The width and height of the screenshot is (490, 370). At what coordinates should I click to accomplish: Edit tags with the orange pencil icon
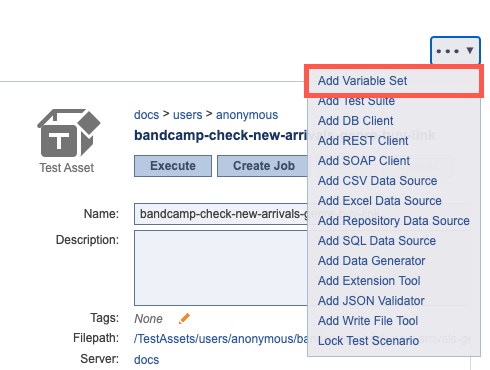pyautogui.click(x=184, y=318)
